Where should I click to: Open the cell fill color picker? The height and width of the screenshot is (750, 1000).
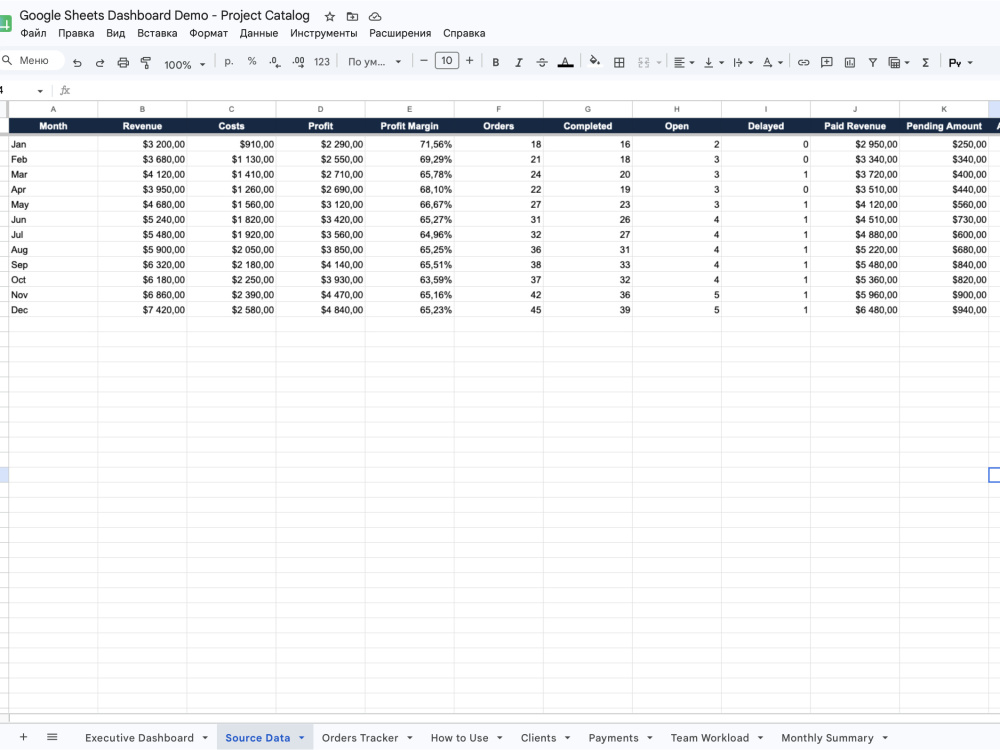pyautogui.click(x=594, y=62)
